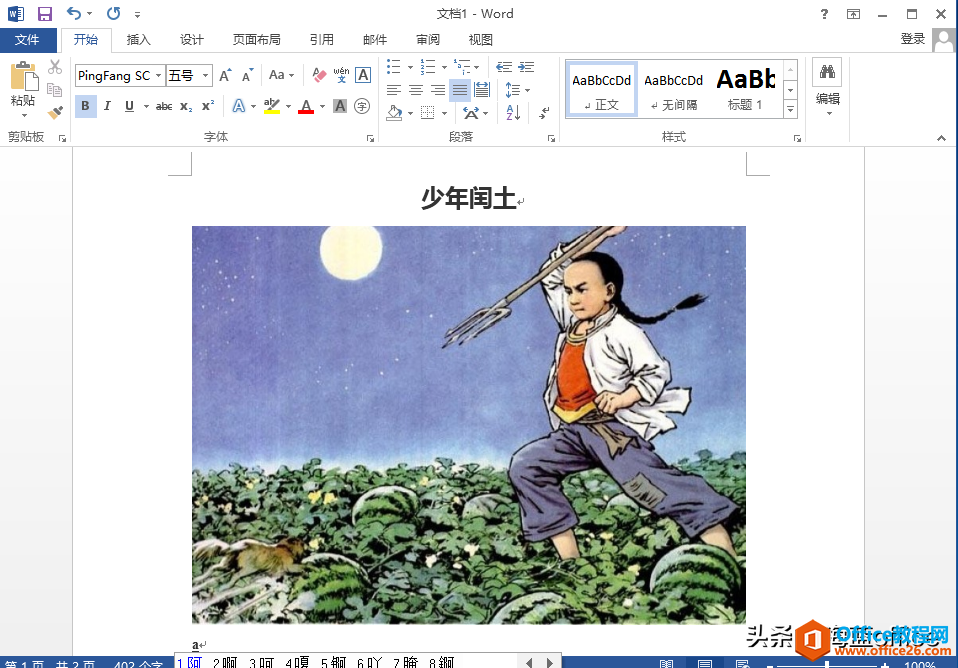The image size is (958, 668).
Task: Toggle strikethrough formatting
Action: pos(164,106)
